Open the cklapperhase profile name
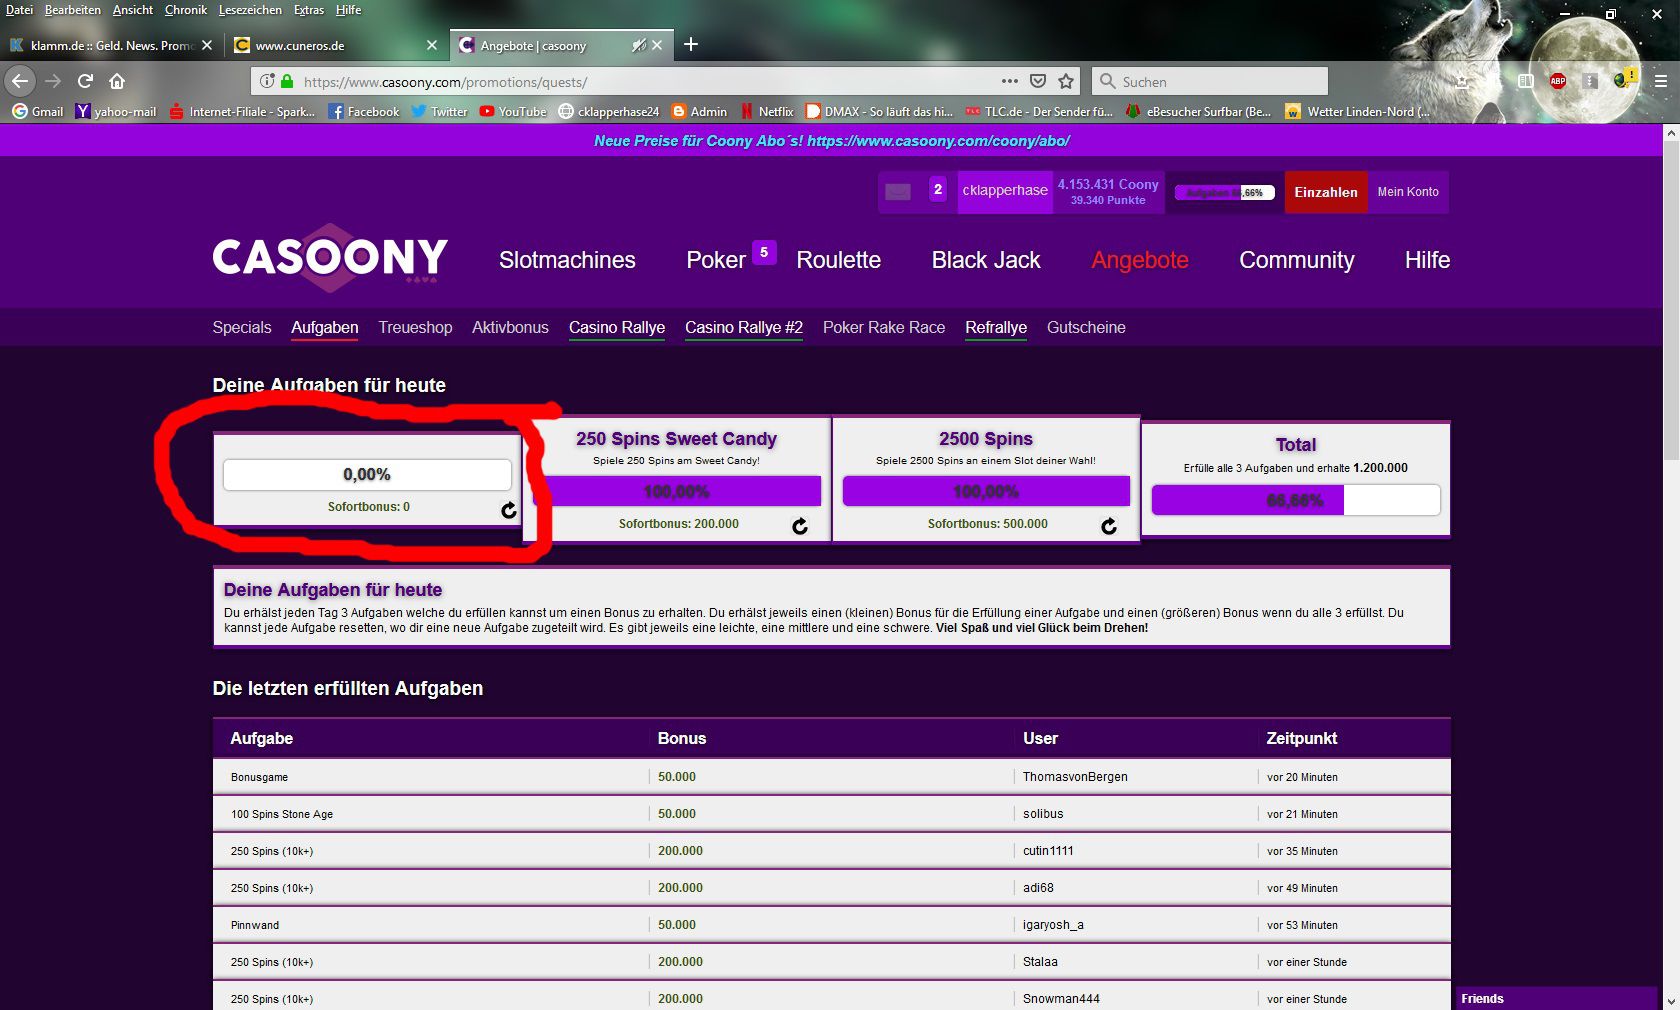The height and width of the screenshot is (1010, 1680). [x=1005, y=190]
